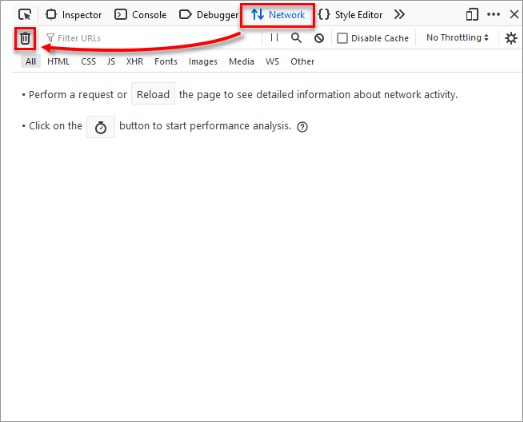The width and height of the screenshot is (523, 422).
Task: Open request blocking icon
Action: tap(319, 38)
